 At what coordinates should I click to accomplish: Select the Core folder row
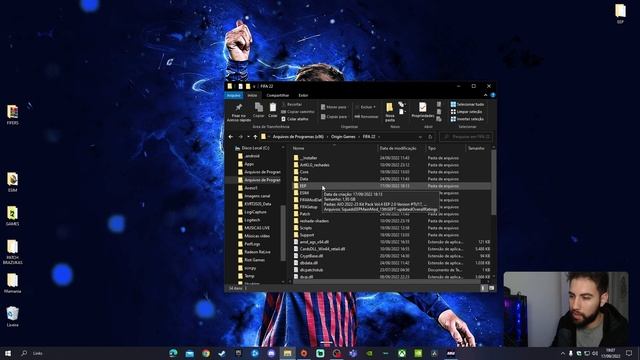pyautogui.click(x=391, y=172)
